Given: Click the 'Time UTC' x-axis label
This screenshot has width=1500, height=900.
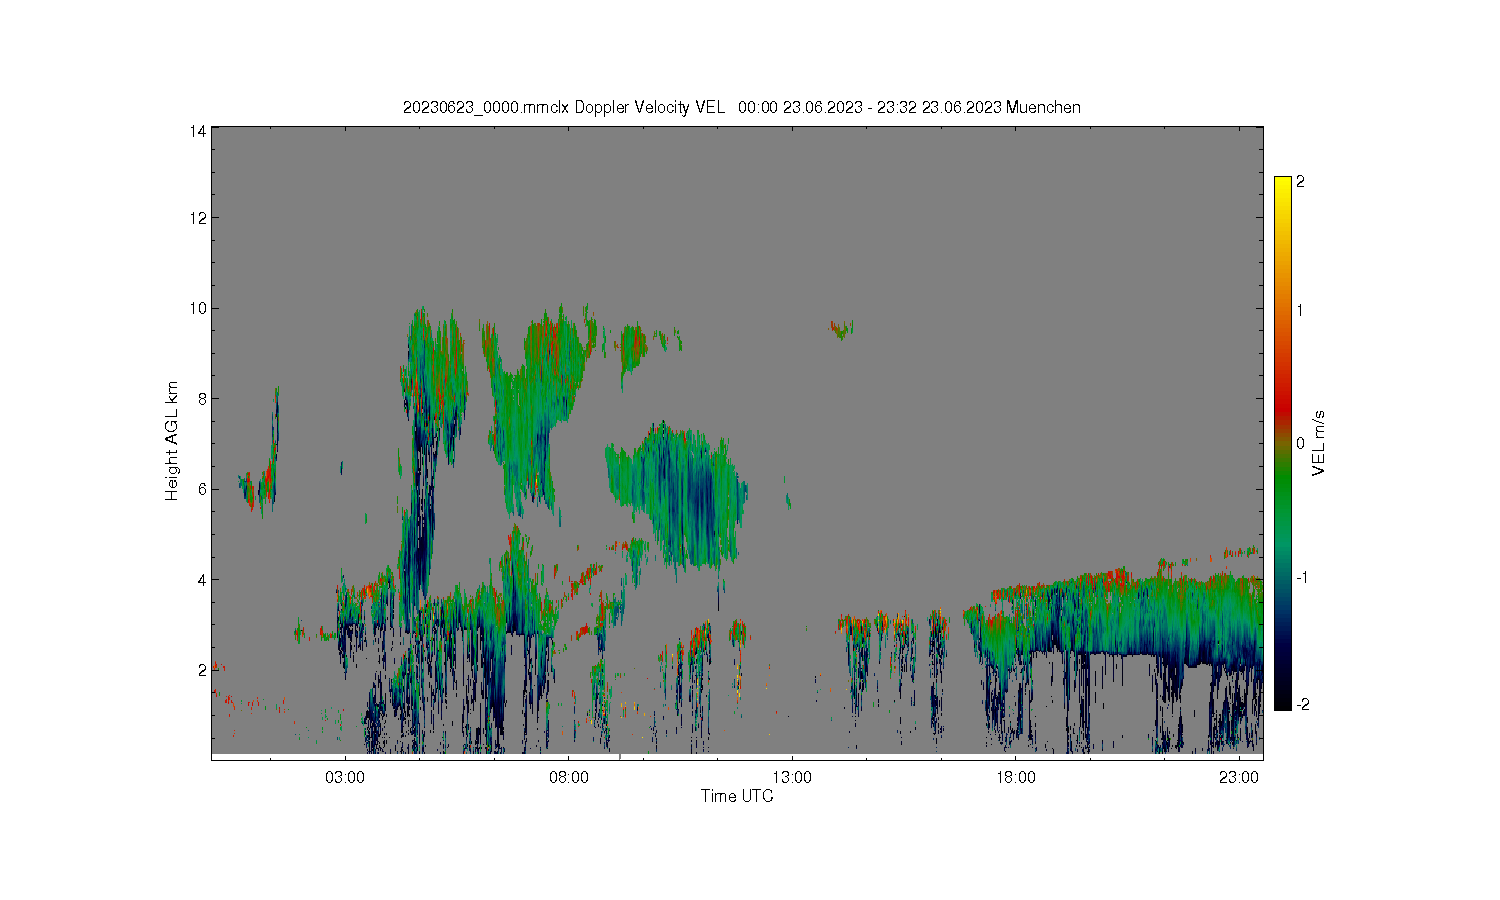Looking at the screenshot, I should pos(737,796).
